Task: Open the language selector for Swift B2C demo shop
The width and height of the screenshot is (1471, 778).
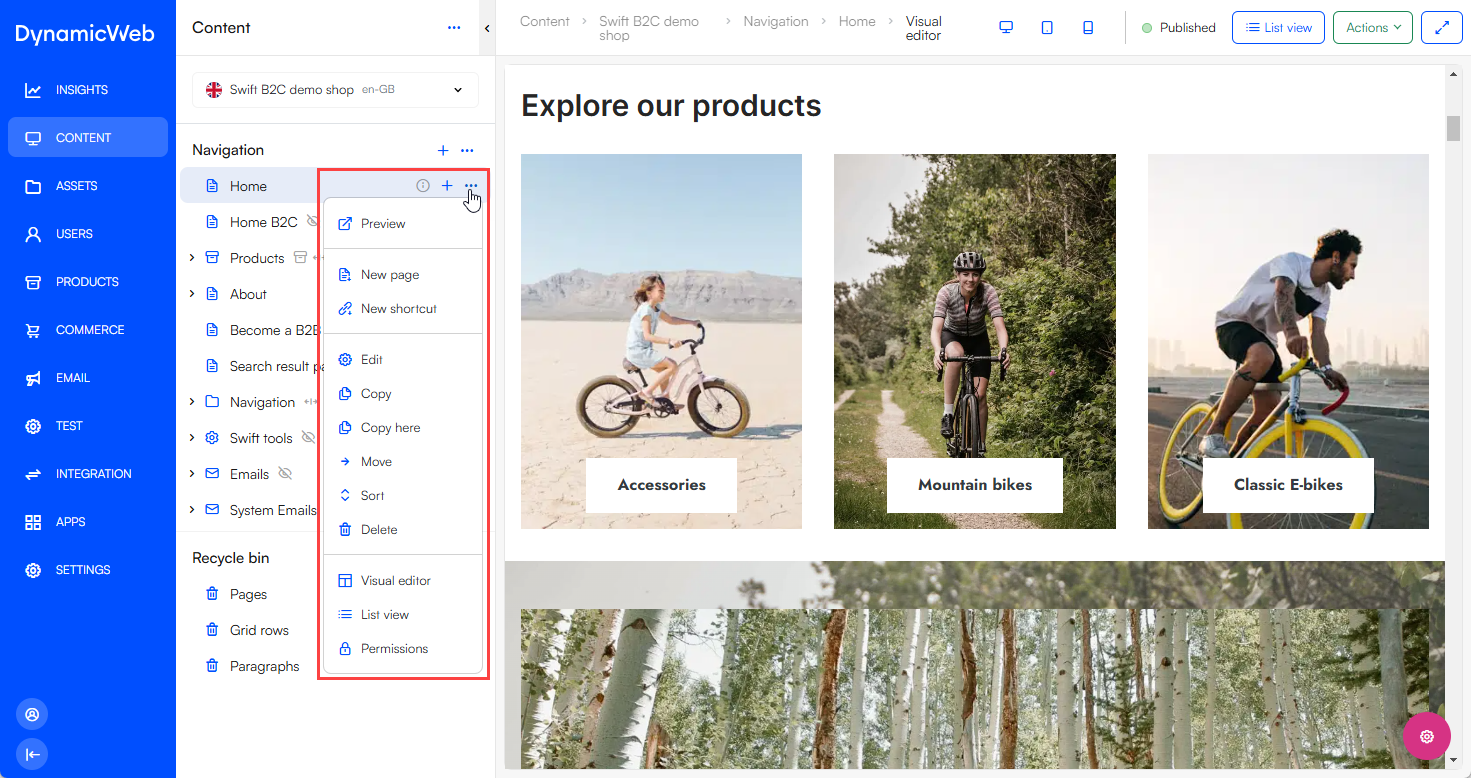Action: pyautogui.click(x=458, y=89)
